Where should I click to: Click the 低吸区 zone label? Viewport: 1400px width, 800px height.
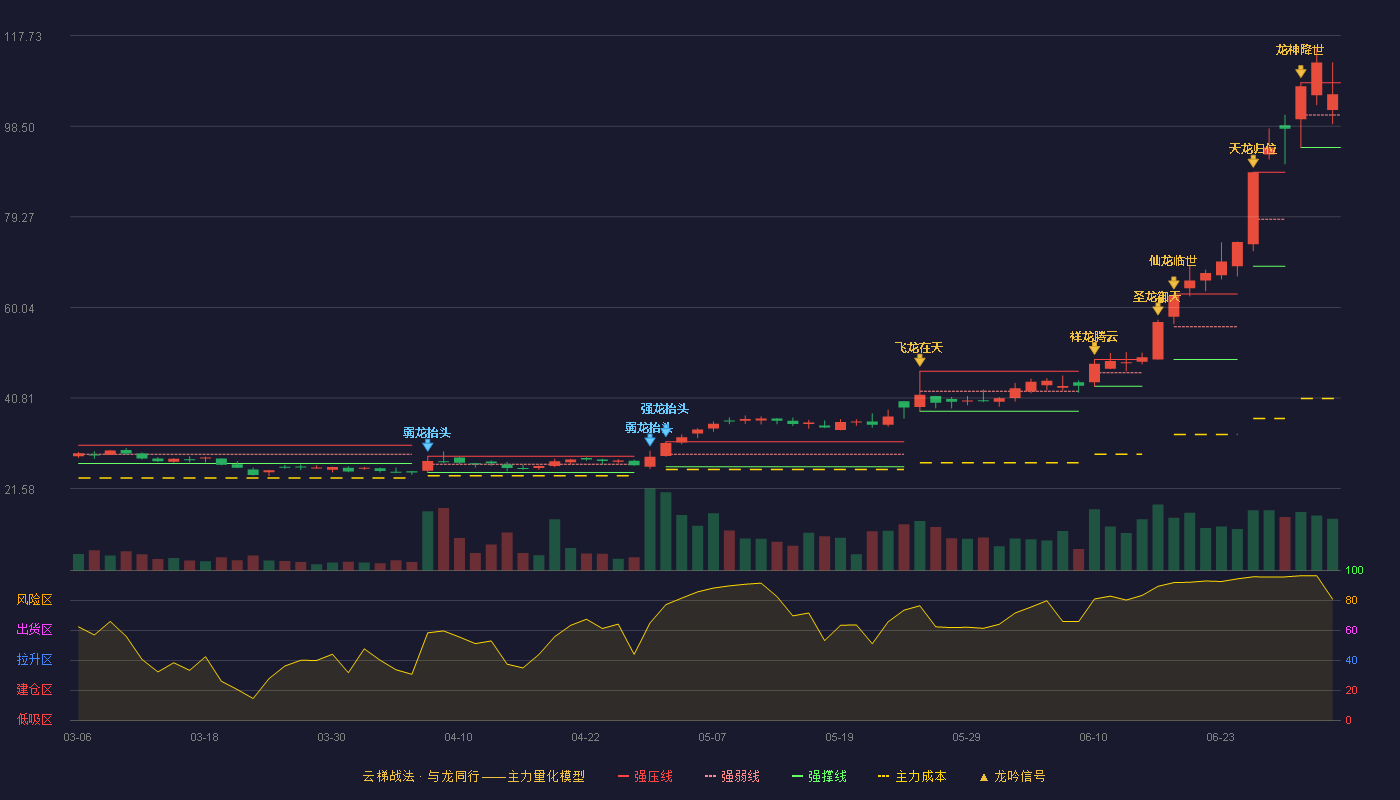(35, 719)
